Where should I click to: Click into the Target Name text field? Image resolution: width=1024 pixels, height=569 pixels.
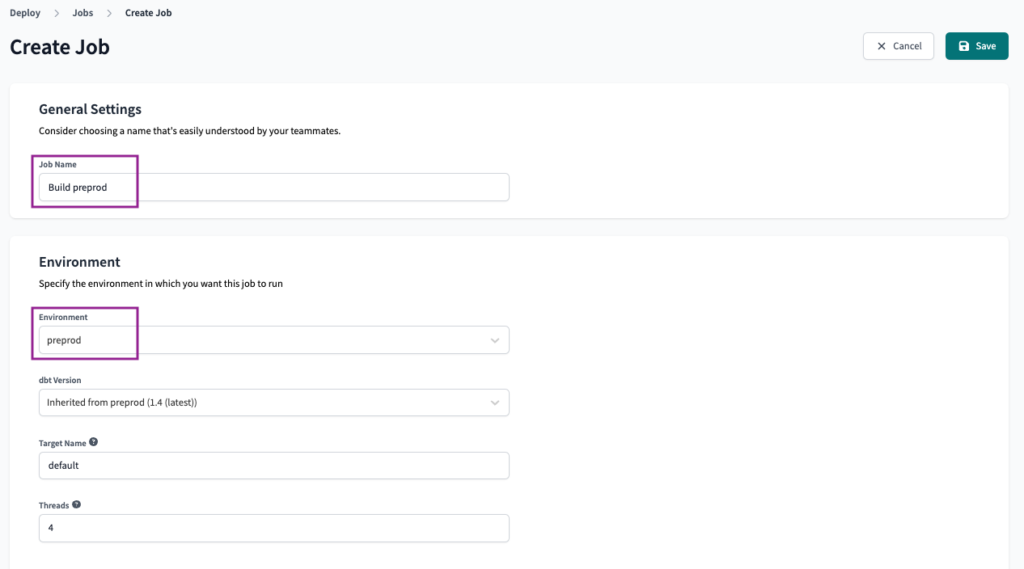click(274, 466)
